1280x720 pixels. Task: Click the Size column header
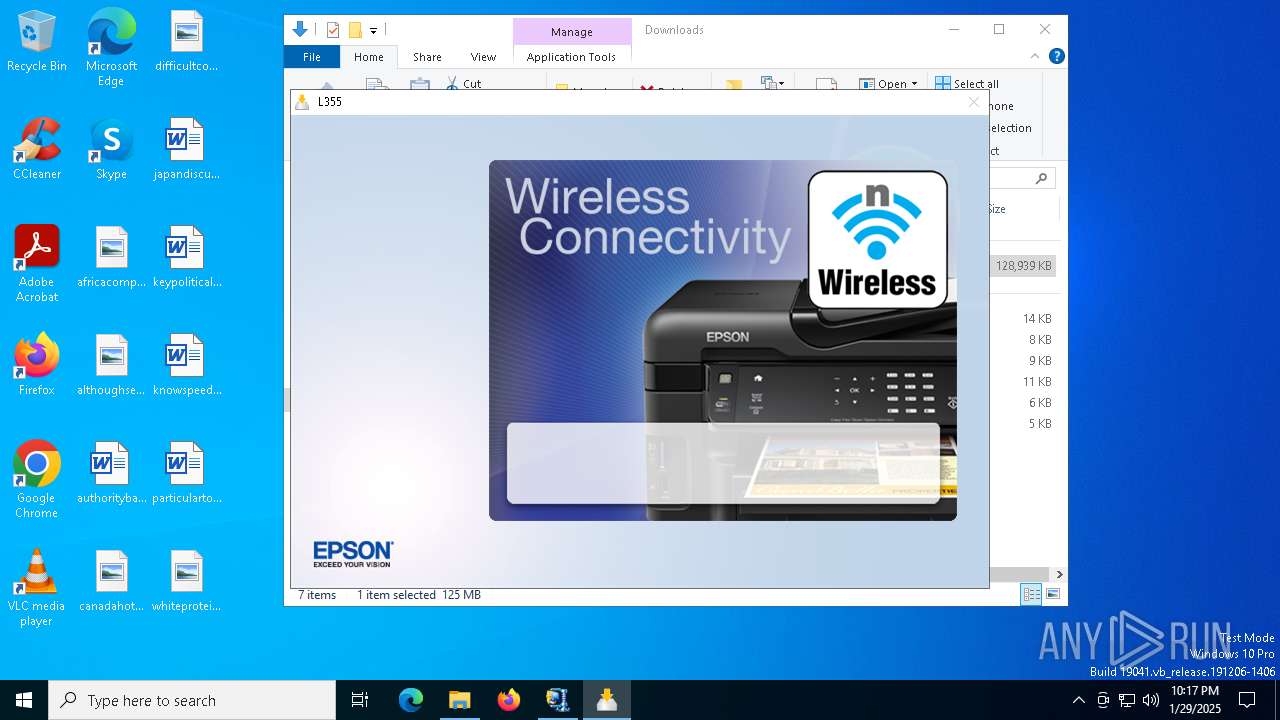point(997,209)
